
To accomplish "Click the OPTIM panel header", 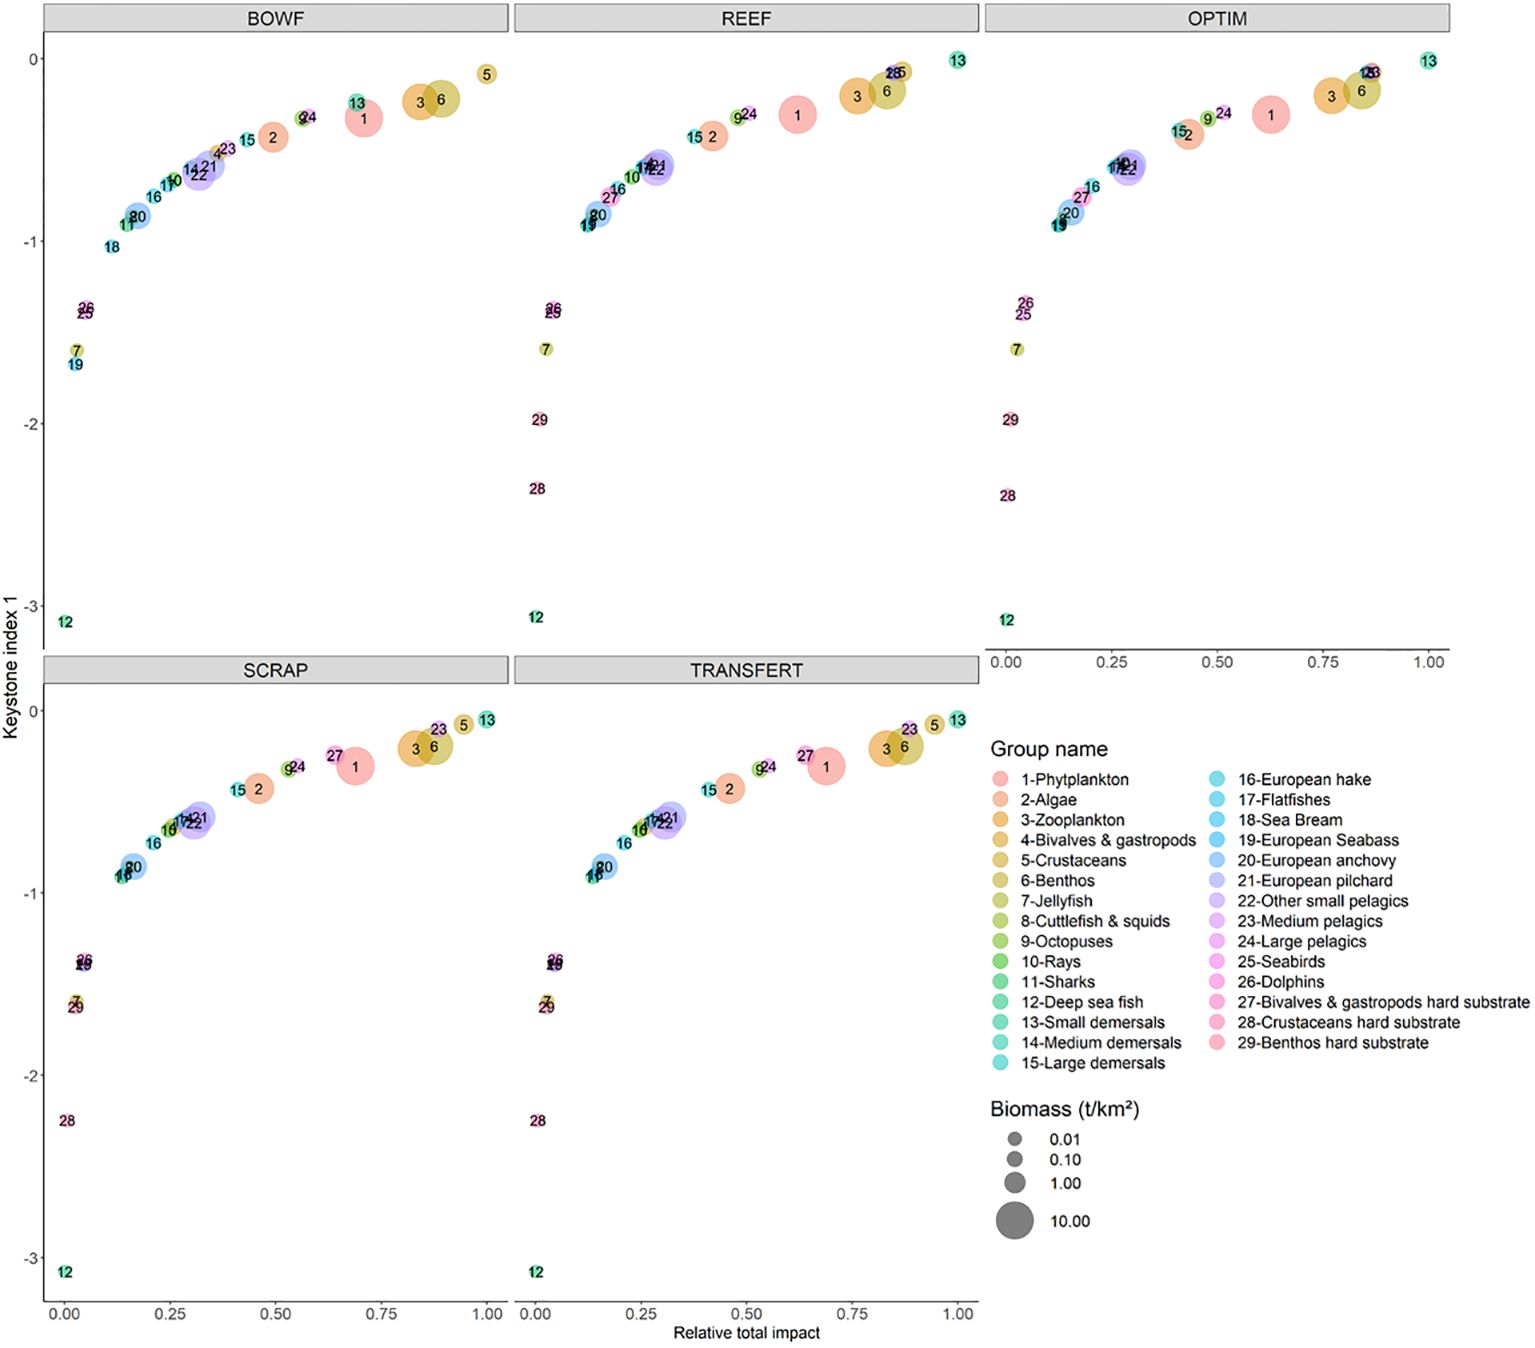I will (x=1217, y=18).
